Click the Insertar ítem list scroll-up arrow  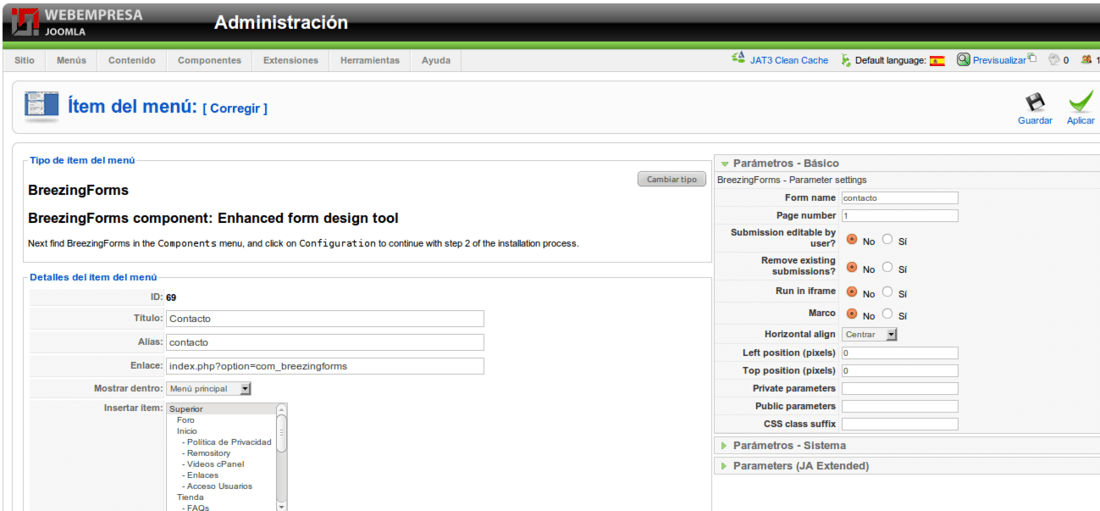pyautogui.click(x=281, y=409)
